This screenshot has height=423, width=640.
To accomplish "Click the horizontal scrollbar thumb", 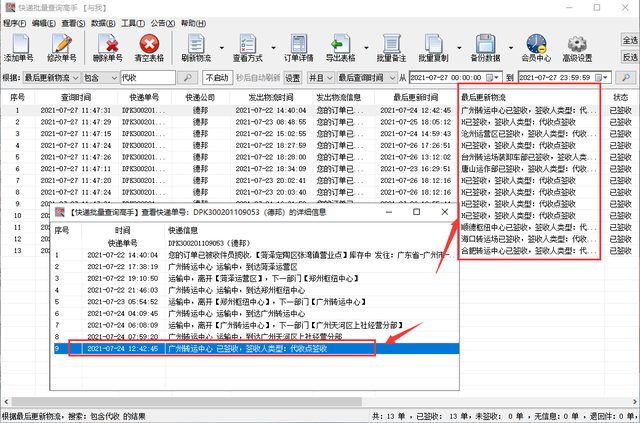I will click(187, 402).
